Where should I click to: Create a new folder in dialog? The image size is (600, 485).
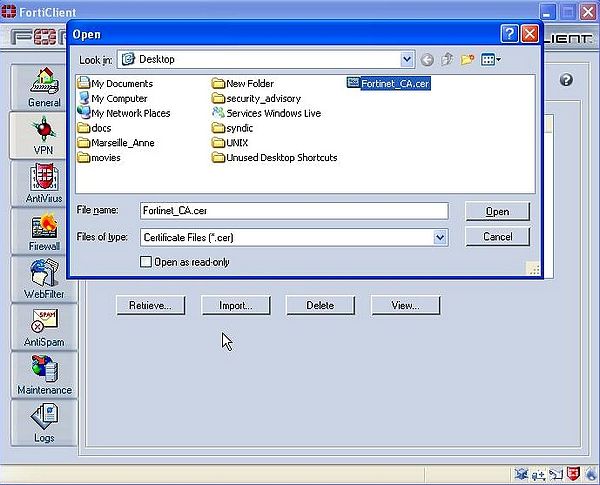coord(467,60)
